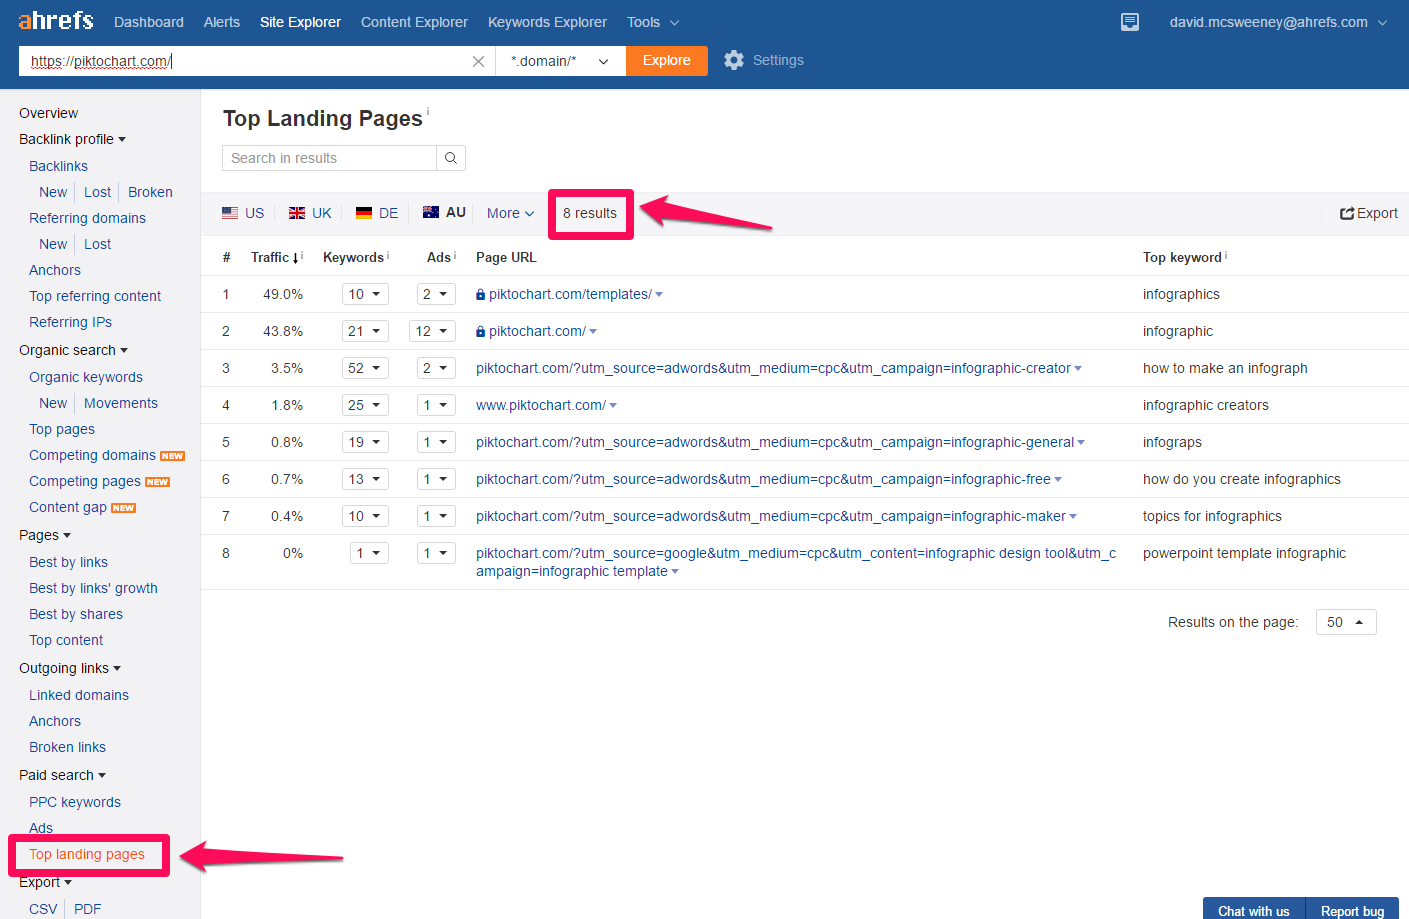Viewport: 1409px width, 919px height.
Task: Open Site Explorer tab
Action: 300,22
